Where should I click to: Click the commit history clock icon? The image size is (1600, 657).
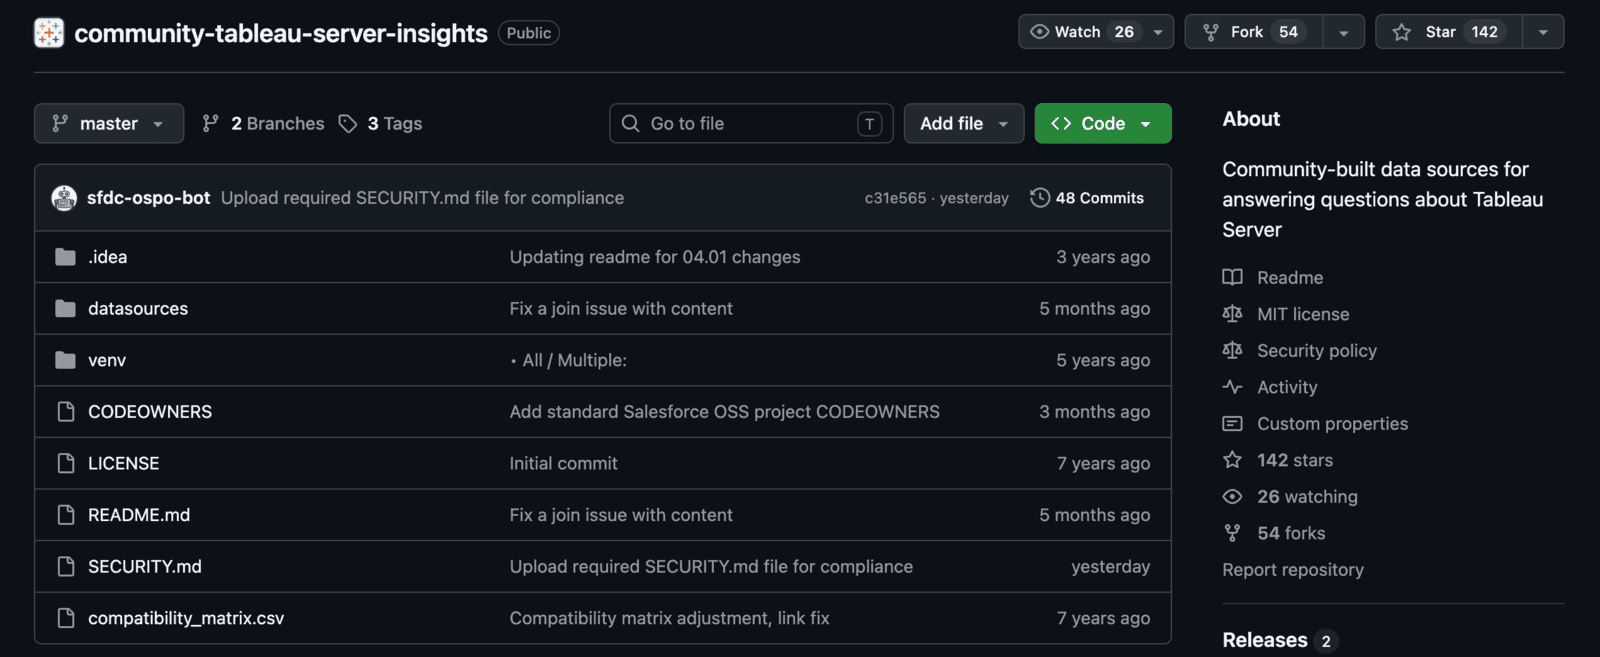[1040, 198]
